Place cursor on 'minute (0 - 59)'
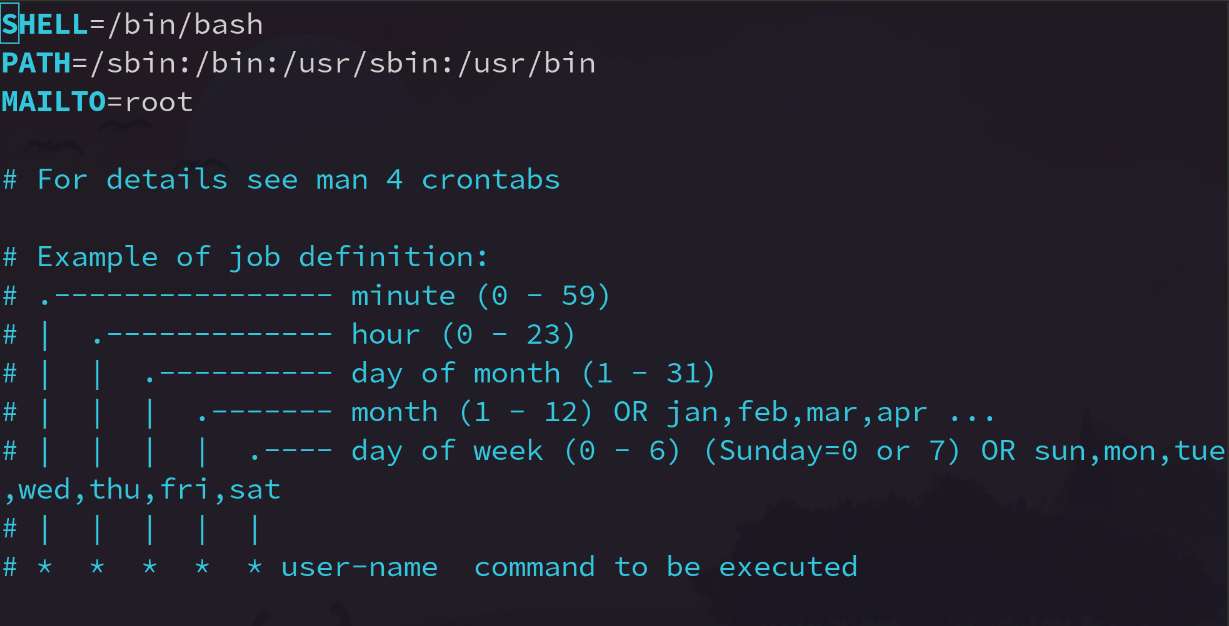The image size is (1229, 626). click(x=481, y=296)
